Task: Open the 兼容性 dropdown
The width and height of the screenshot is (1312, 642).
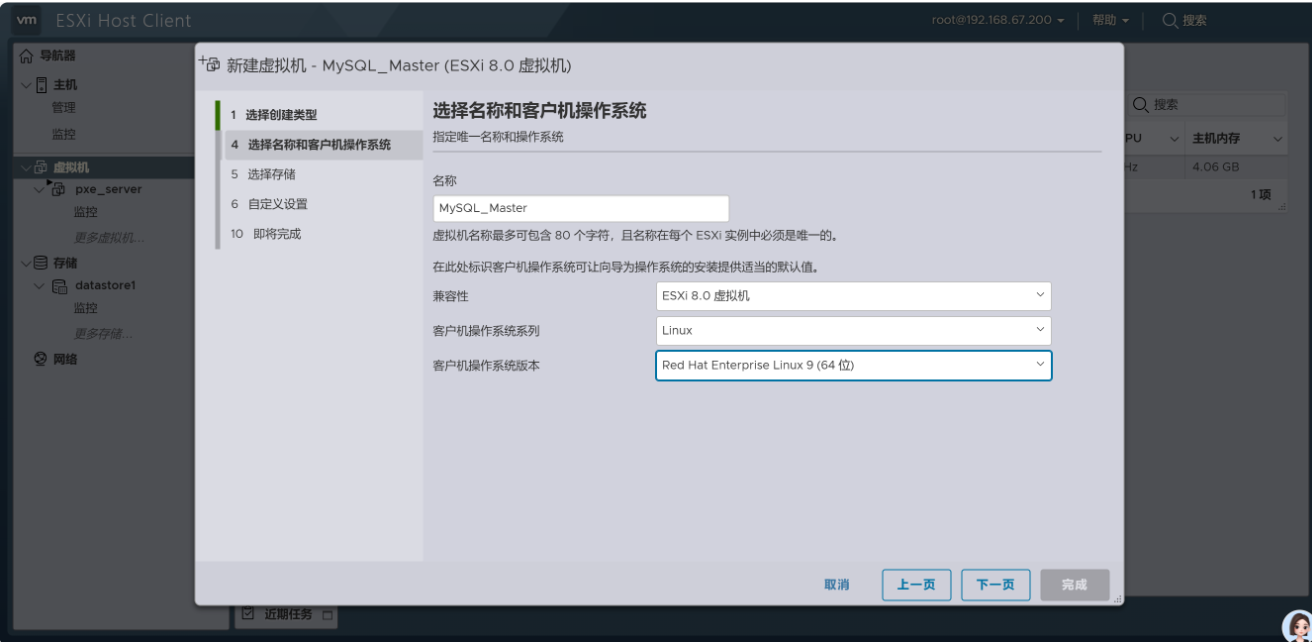Action: [853, 296]
